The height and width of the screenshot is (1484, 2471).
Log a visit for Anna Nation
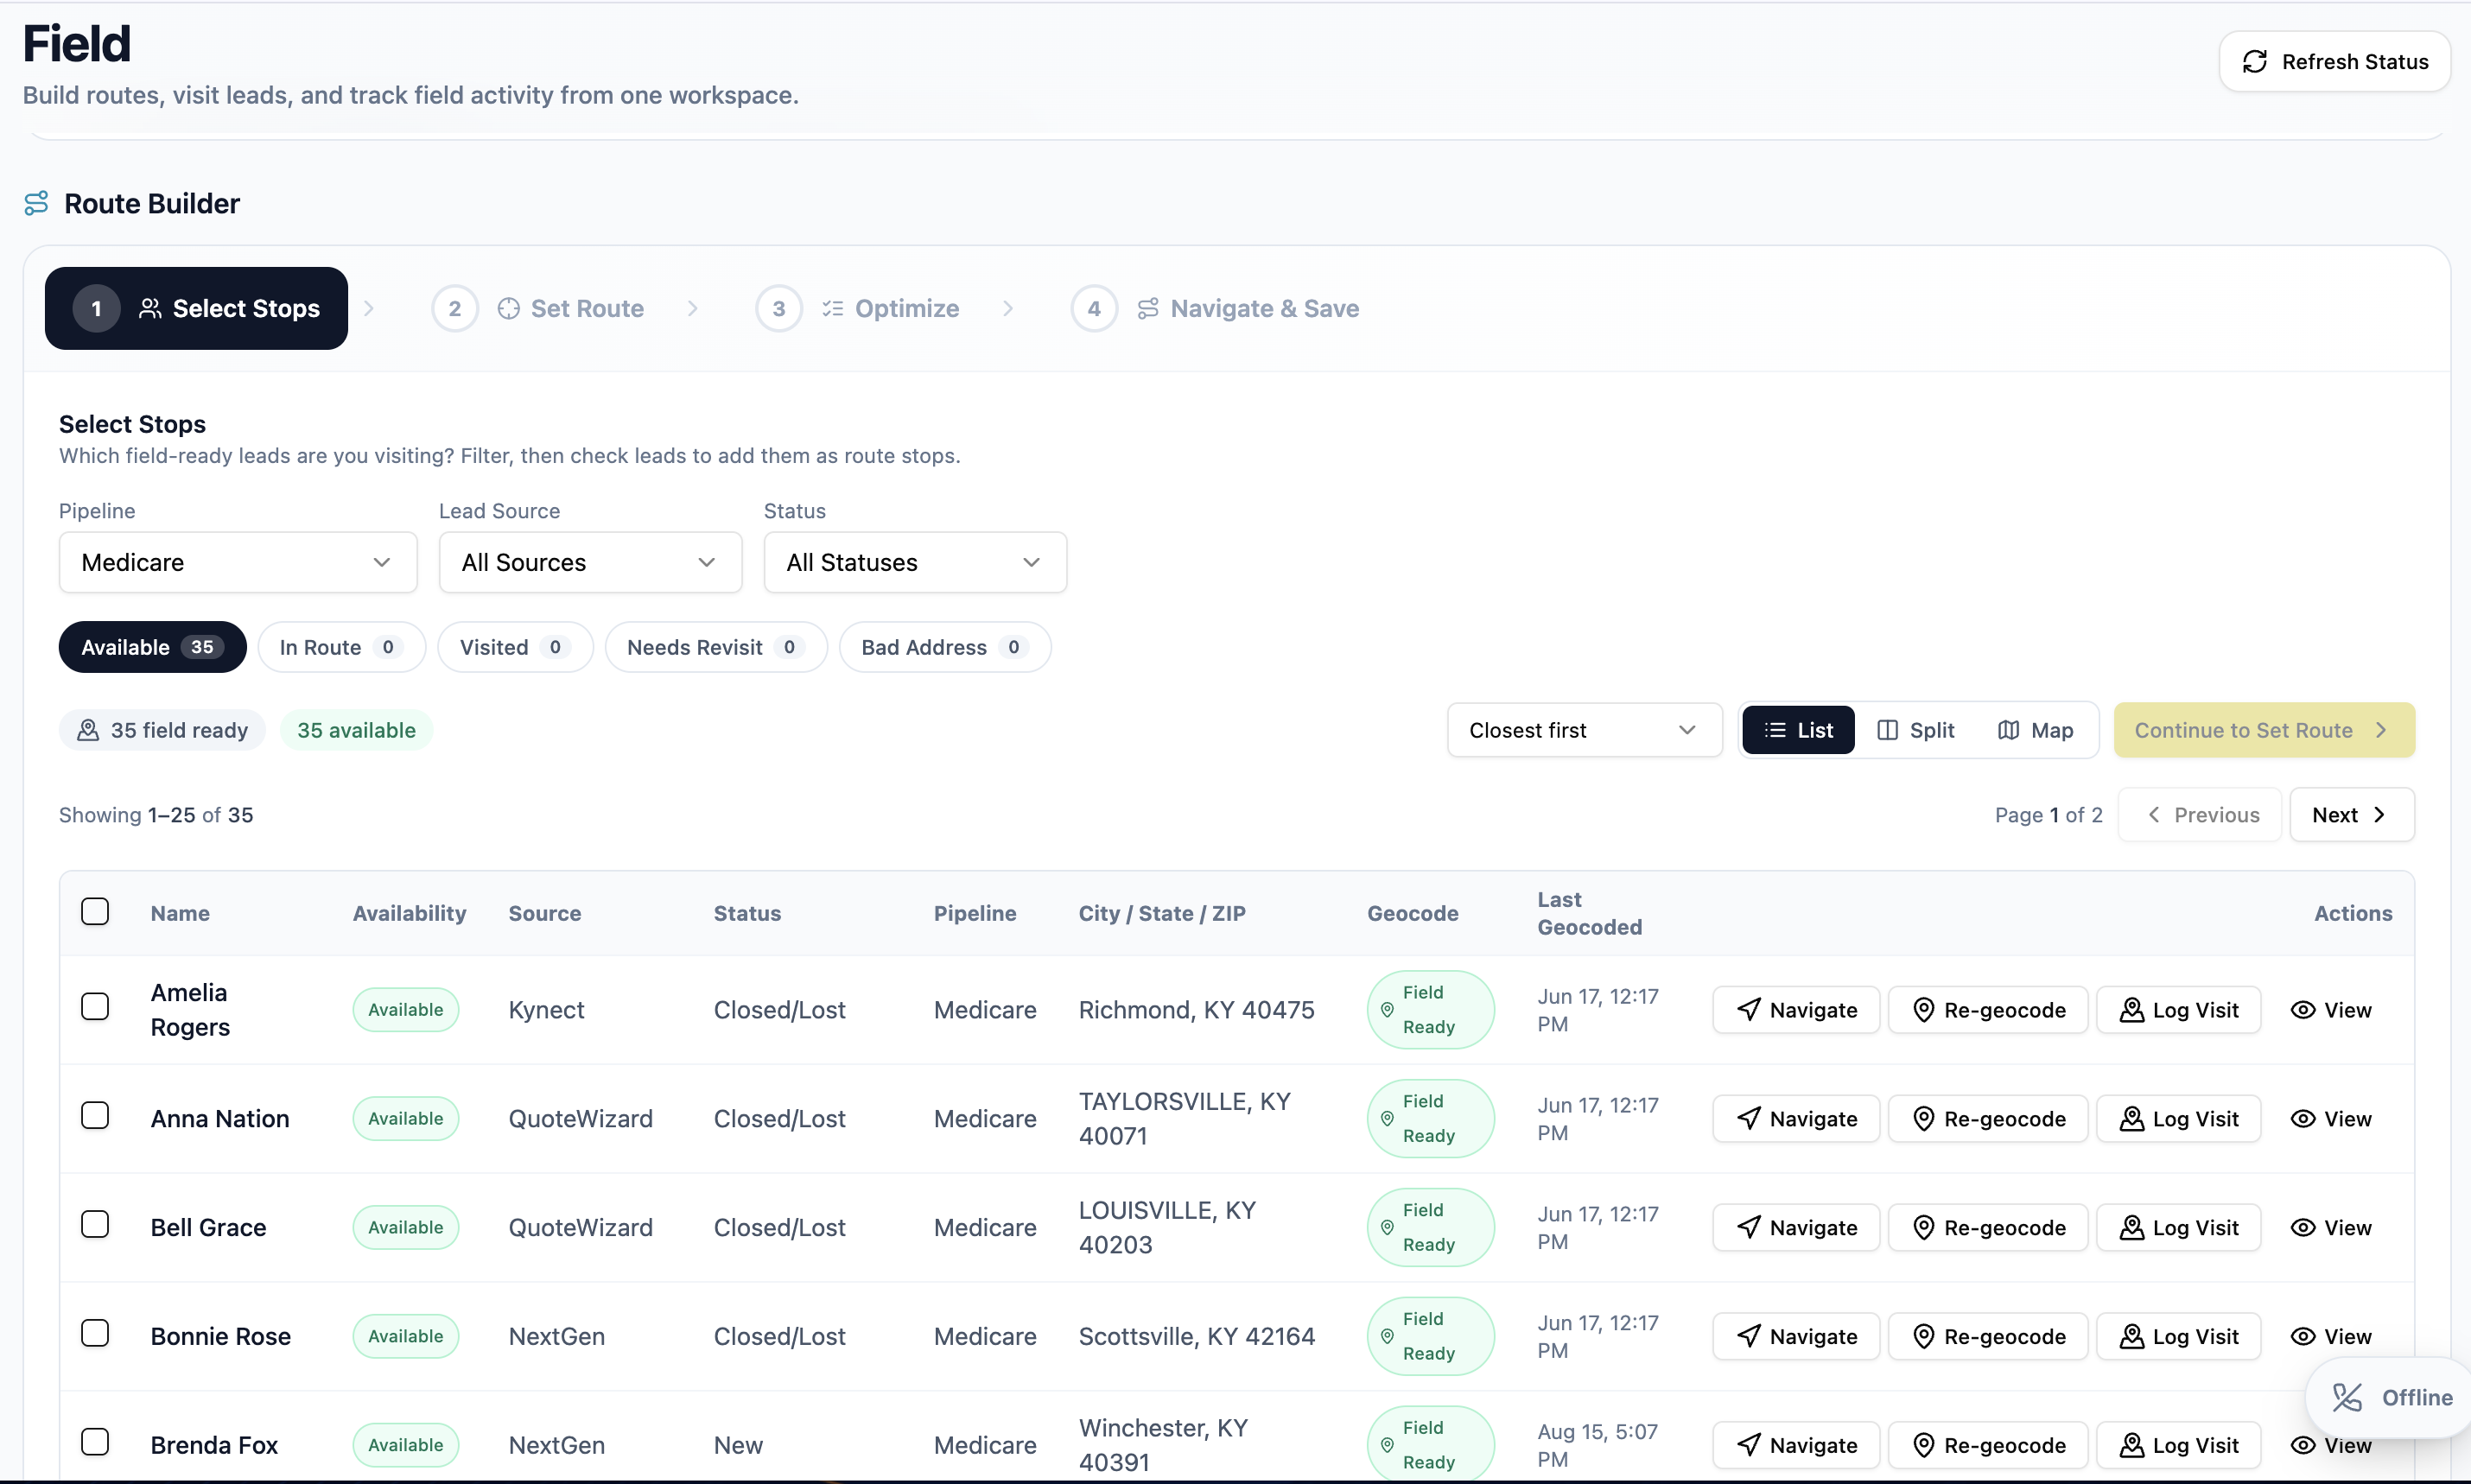[x=2178, y=1119]
